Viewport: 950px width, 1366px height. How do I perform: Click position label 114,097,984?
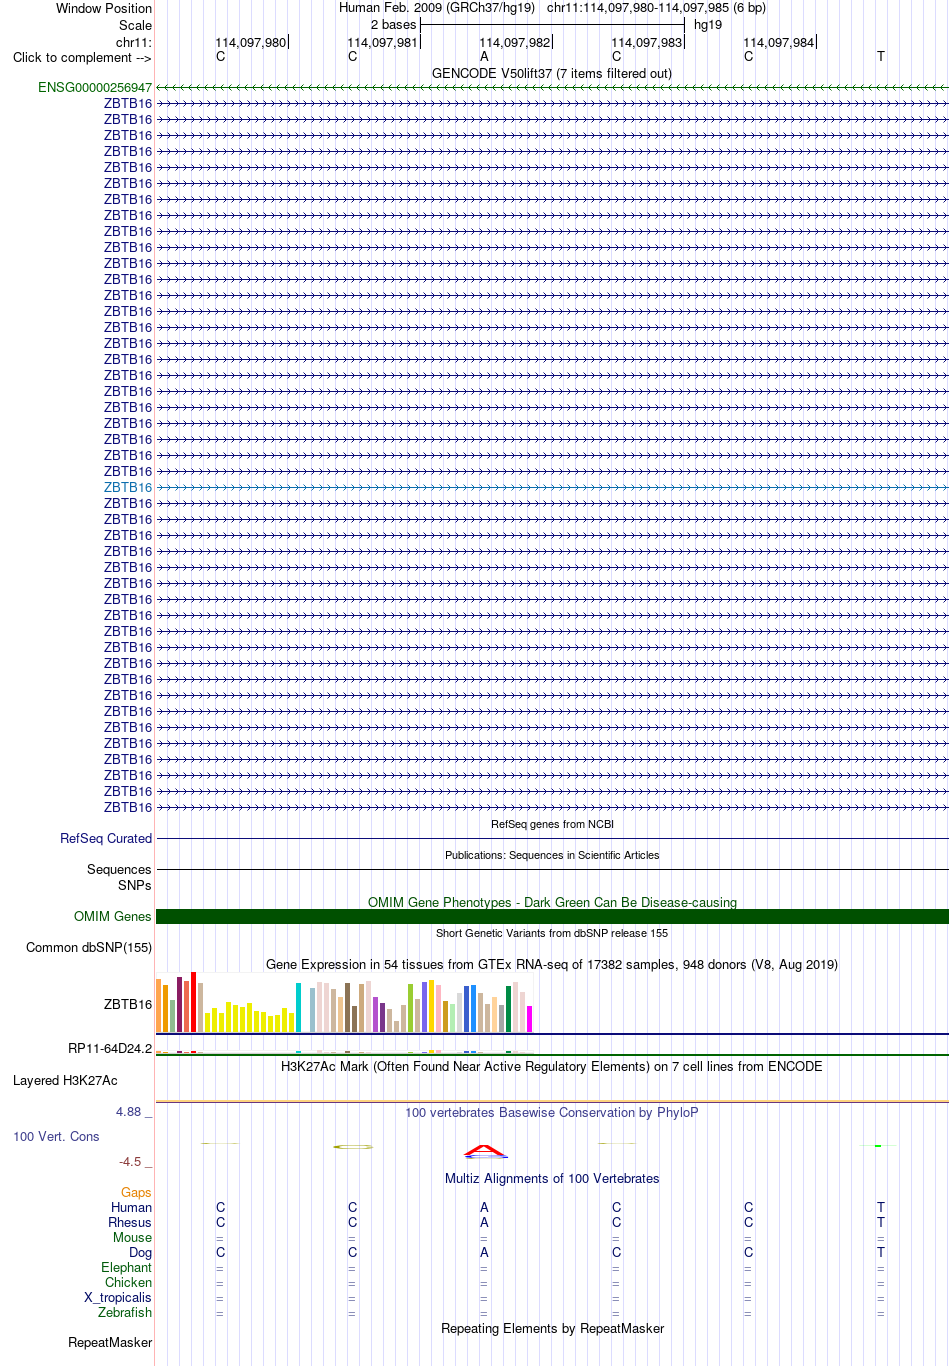778,43
